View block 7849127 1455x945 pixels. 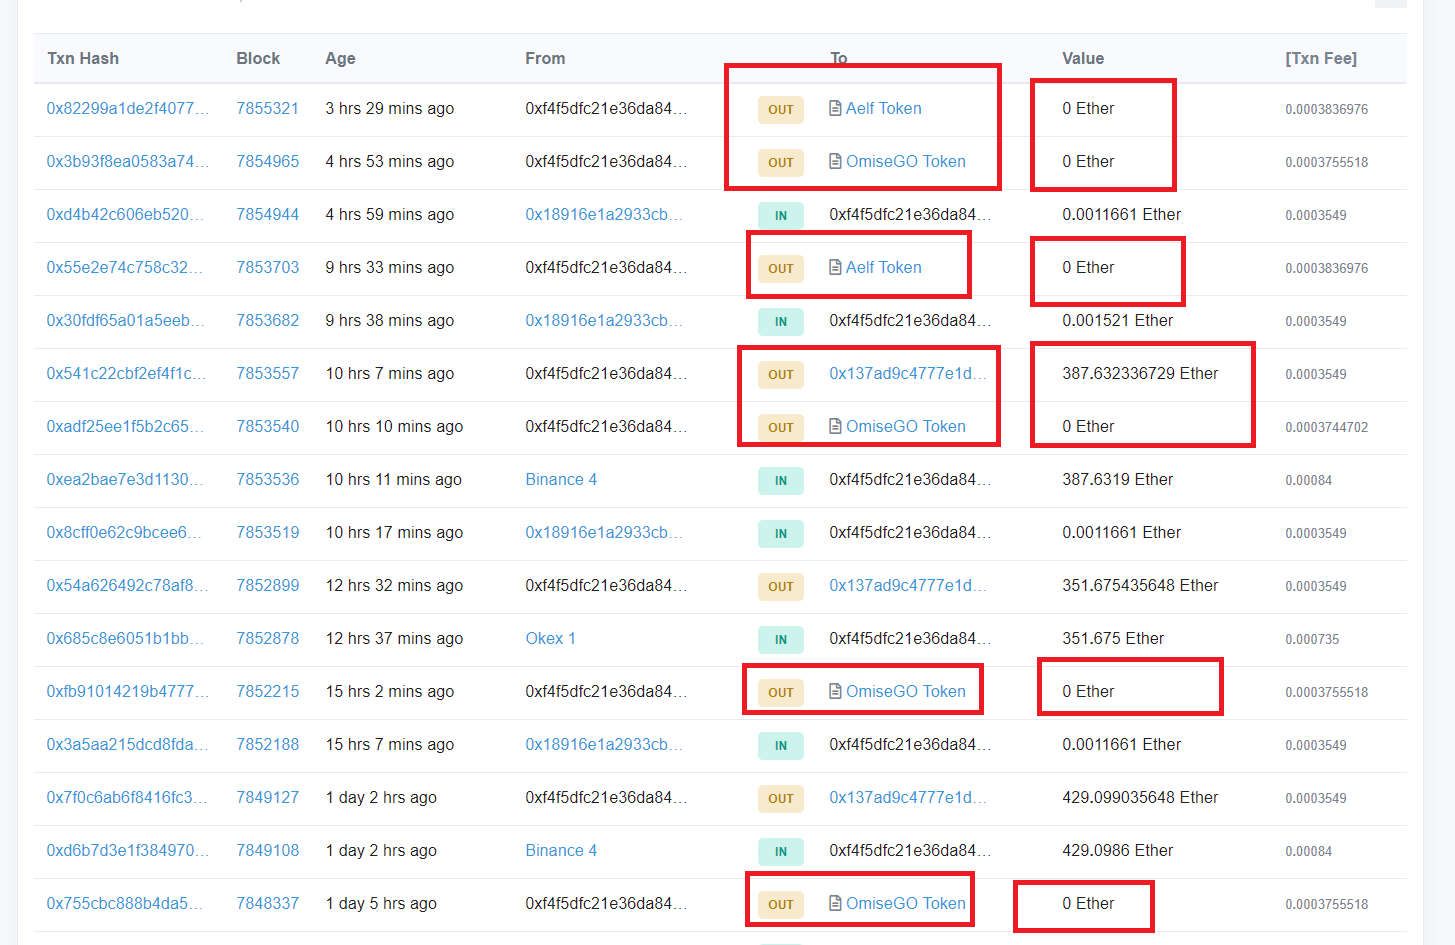[x=268, y=797]
